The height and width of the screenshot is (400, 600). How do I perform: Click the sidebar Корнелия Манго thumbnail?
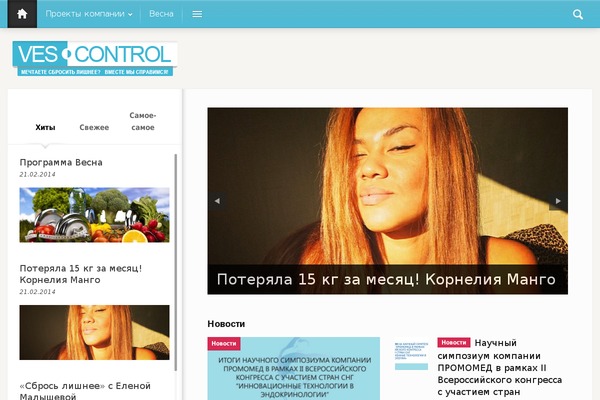pos(95,332)
